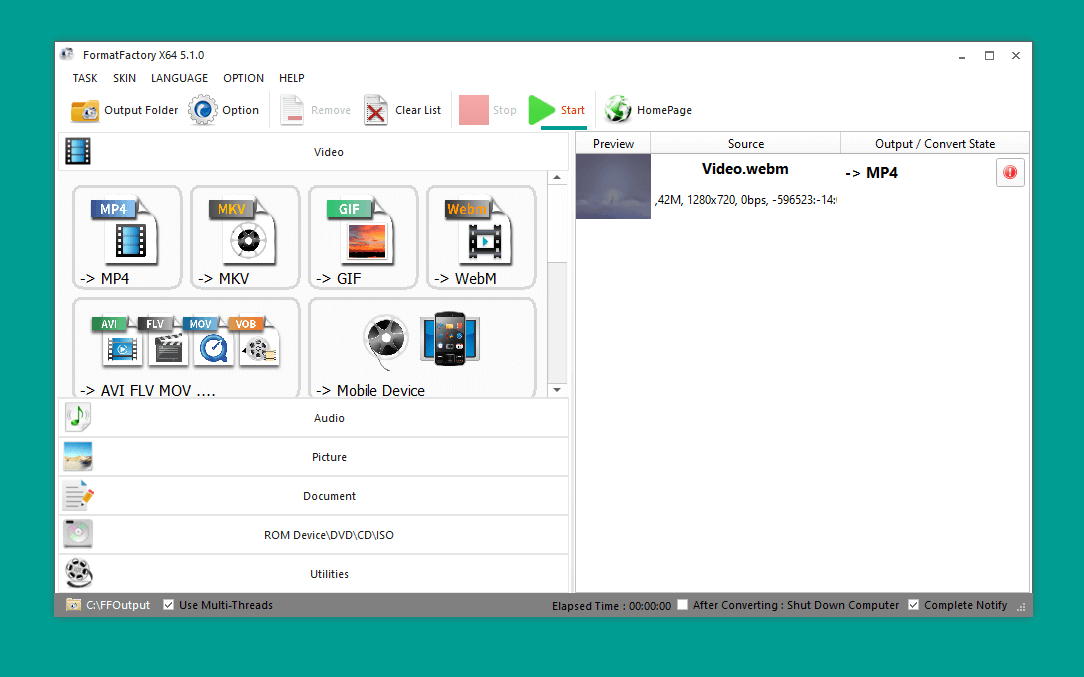Click the FormatFactory app icon in title bar
The height and width of the screenshot is (677, 1084).
click(x=67, y=54)
